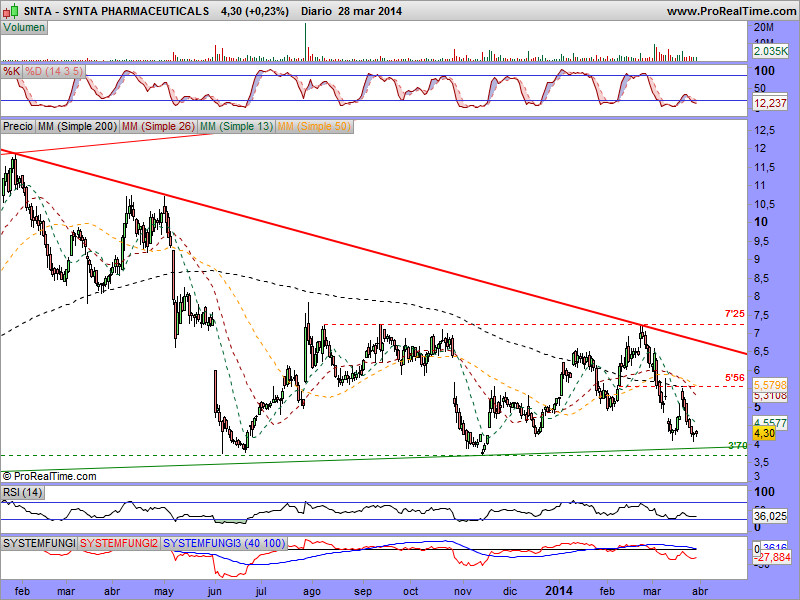The height and width of the screenshot is (600, 800).
Task: Select the MM (Simple 200) label
Action: 77,126
